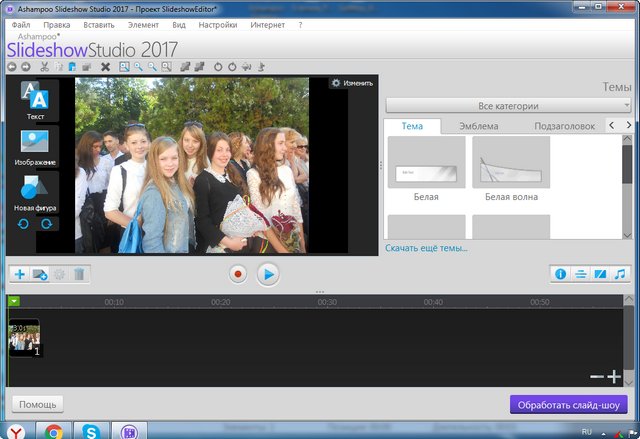Viewport: 640px width, 439px height.
Task: Click the redo forward arrow in toolbar
Action: pyautogui.click(x=26, y=67)
